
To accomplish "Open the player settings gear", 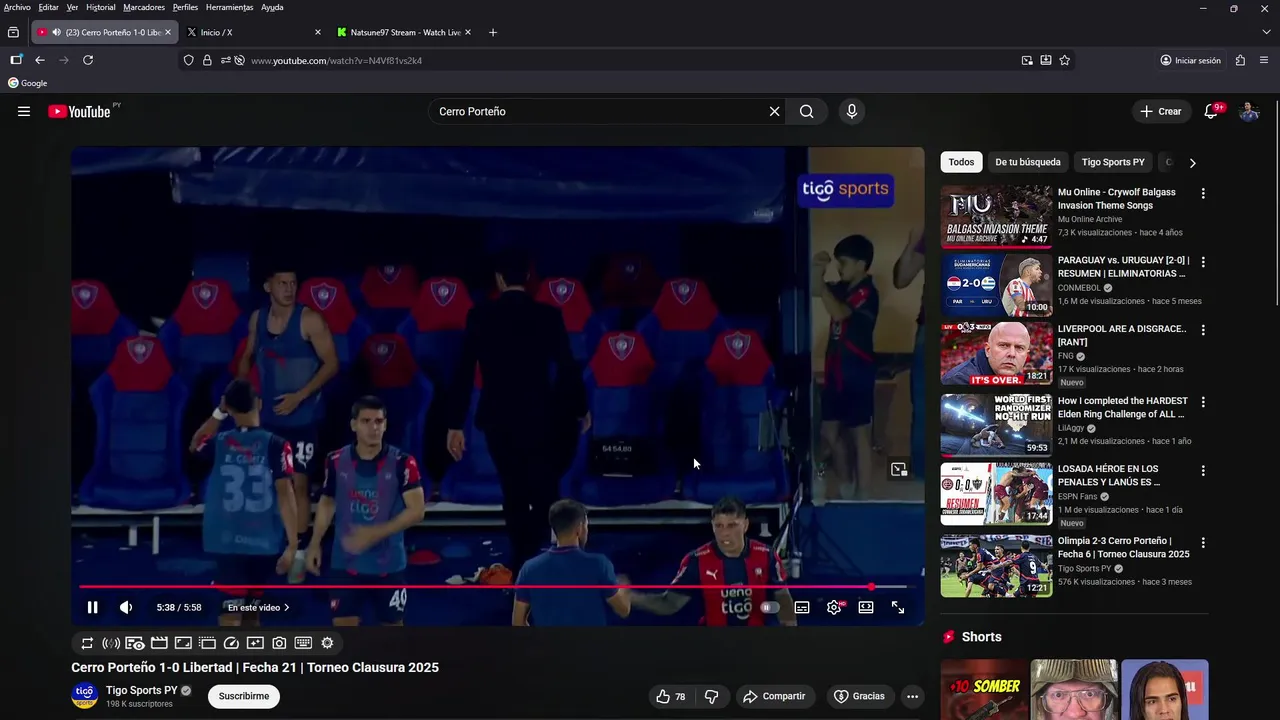I will click(834, 607).
